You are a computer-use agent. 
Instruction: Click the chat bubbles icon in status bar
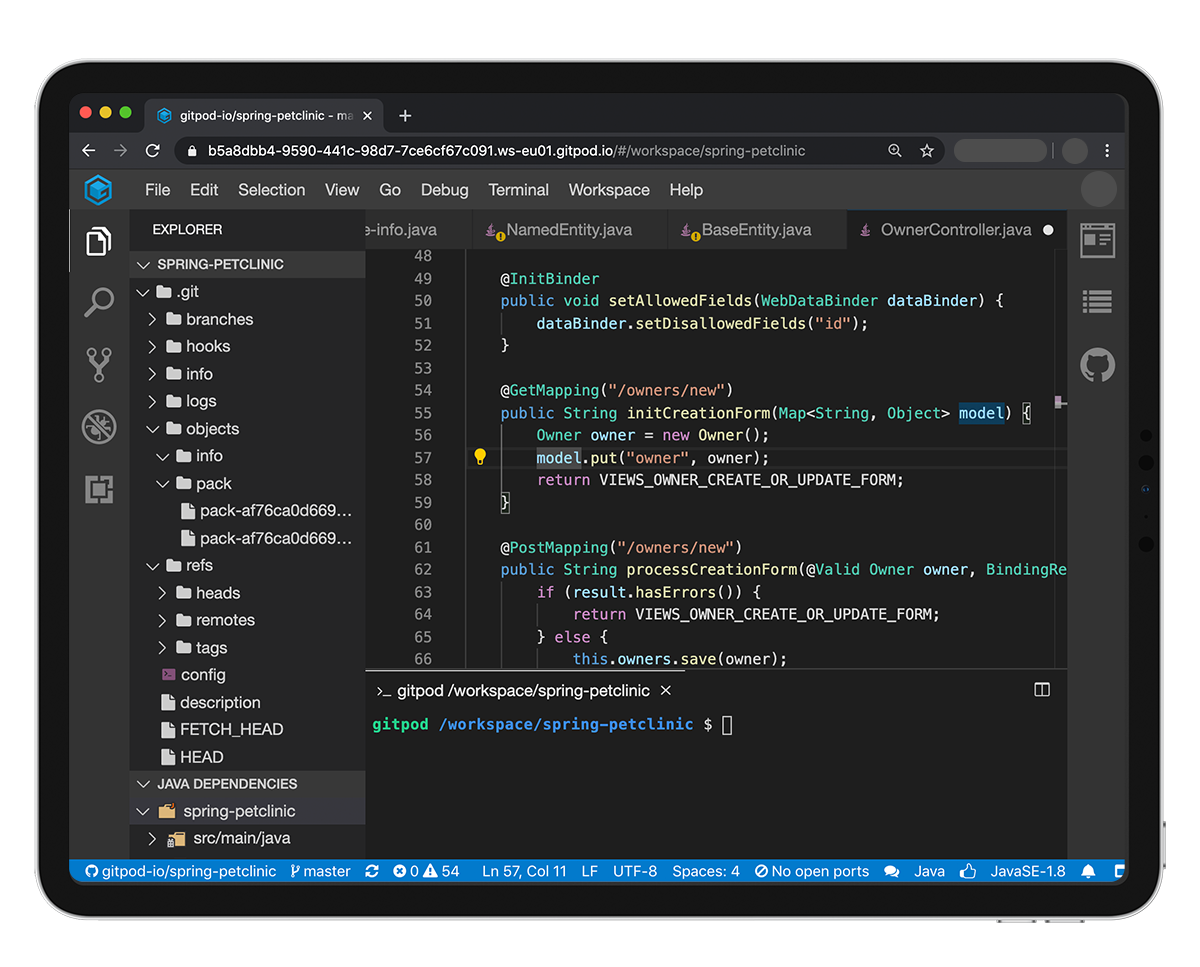coord(892,871)
